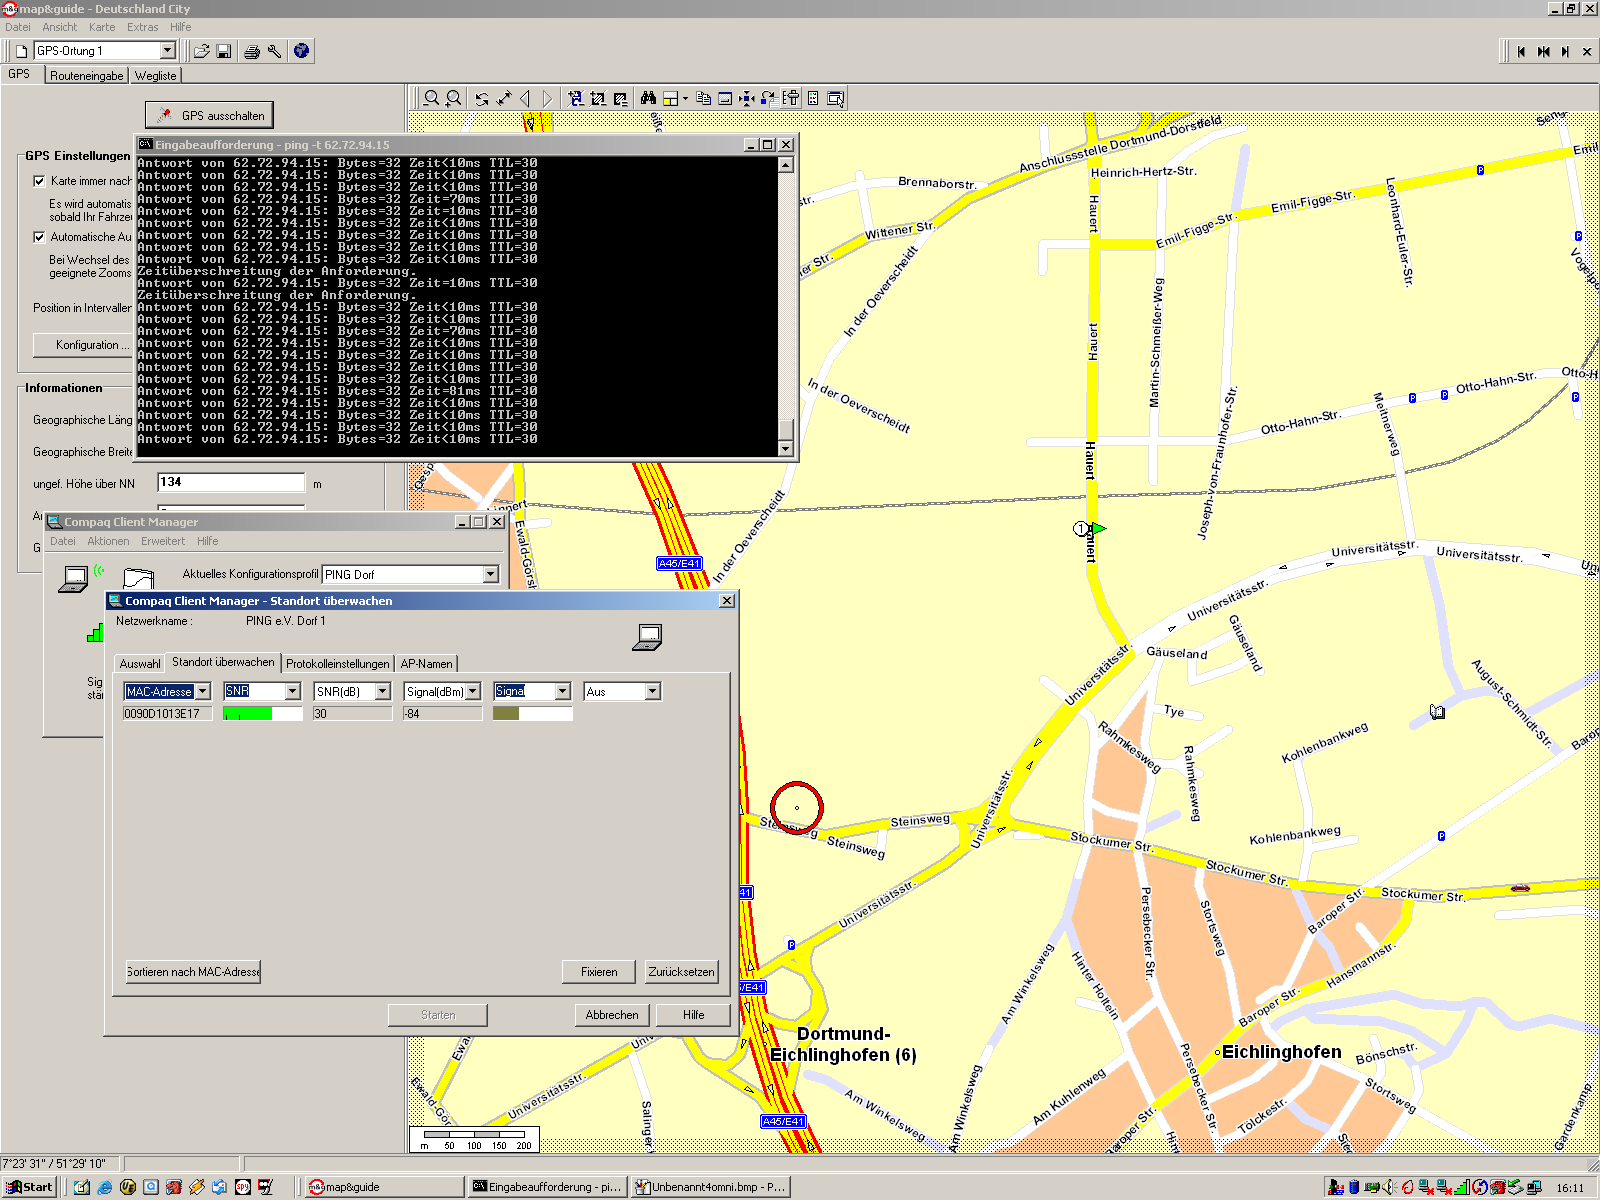Screen dimensions: 1600x1200
Task: Click the Hilfe button in Standort überwachen
Action: coord(694,1015)
